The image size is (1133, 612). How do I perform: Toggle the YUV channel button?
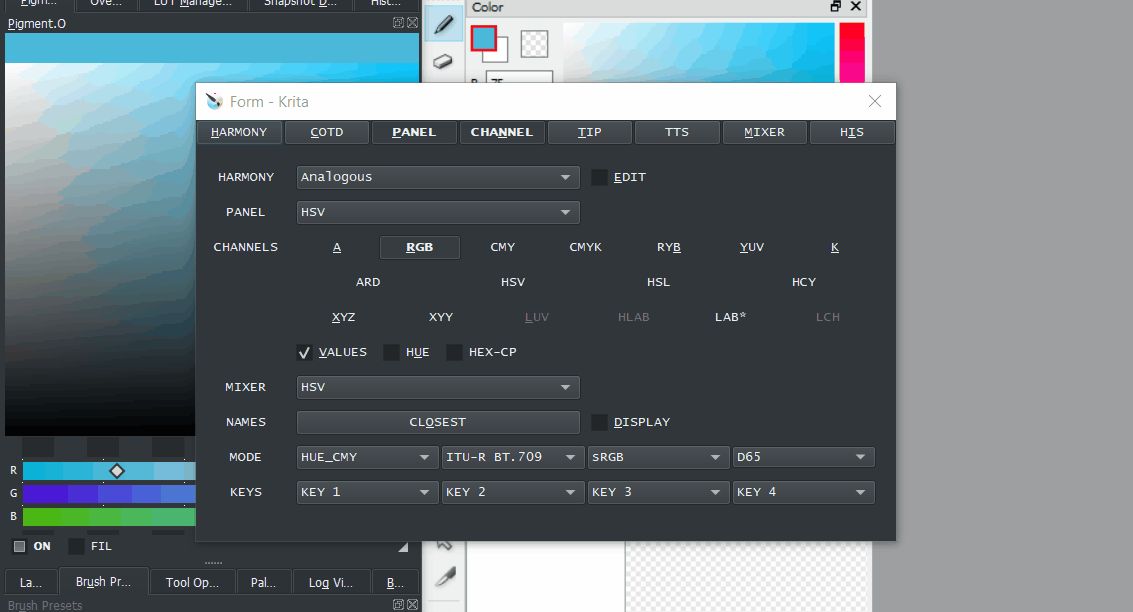click(x=751, y=247)
